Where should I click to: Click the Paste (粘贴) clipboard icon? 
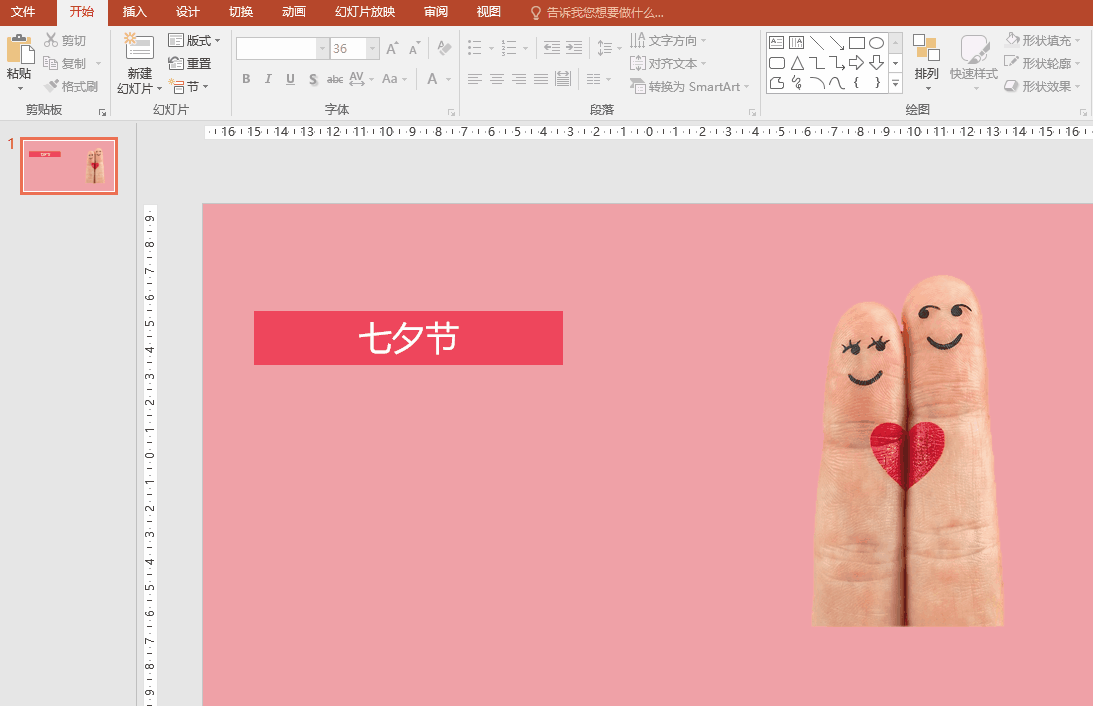19,50
